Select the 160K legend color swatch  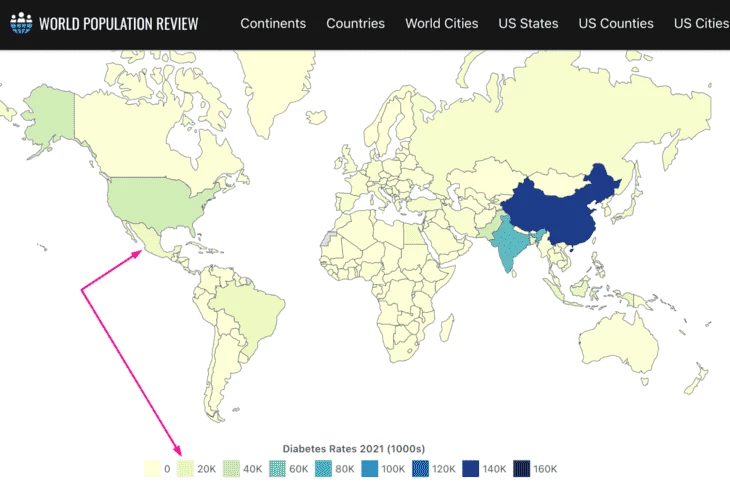click(x=521, y=468)
